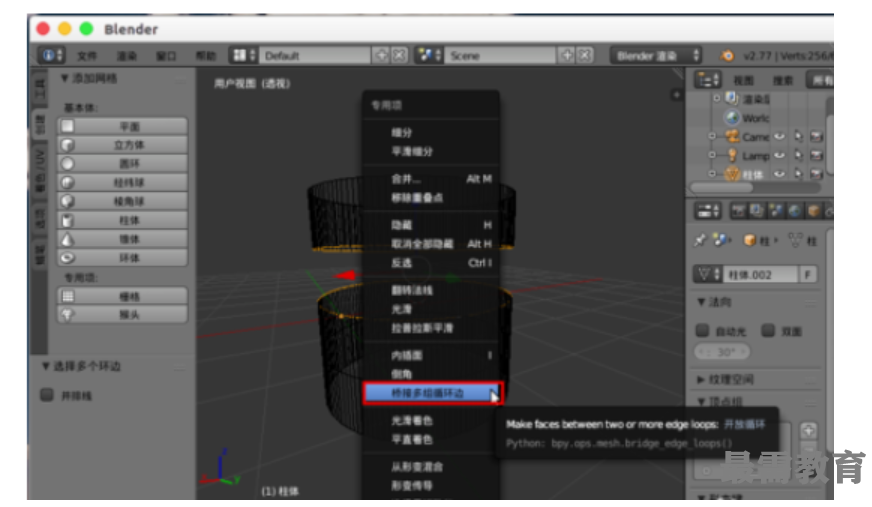Add a new scene with plus icon
The width and height of the screenshot is (872, 507).
pyautogui.click(x=566, y=56)
